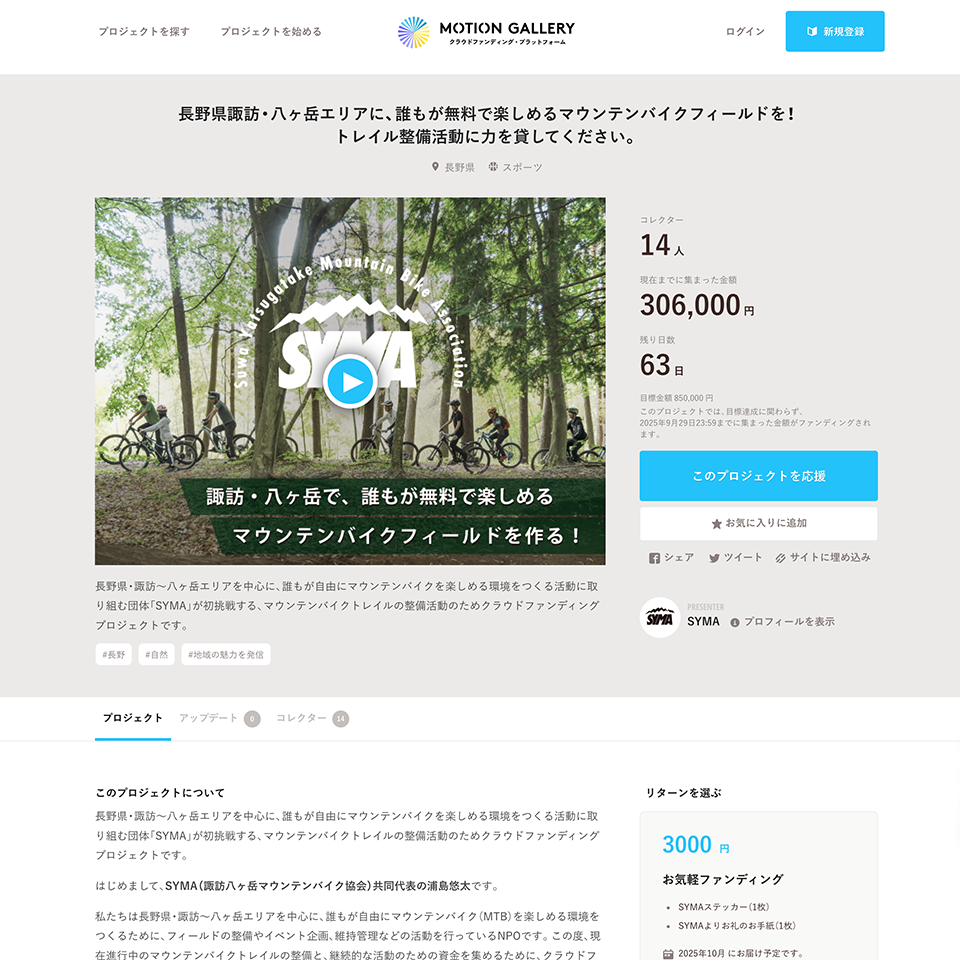The height and width of the screenshot is (960, 960).
Task: Click the profile info icon
Action: click(x=735, y=622)
